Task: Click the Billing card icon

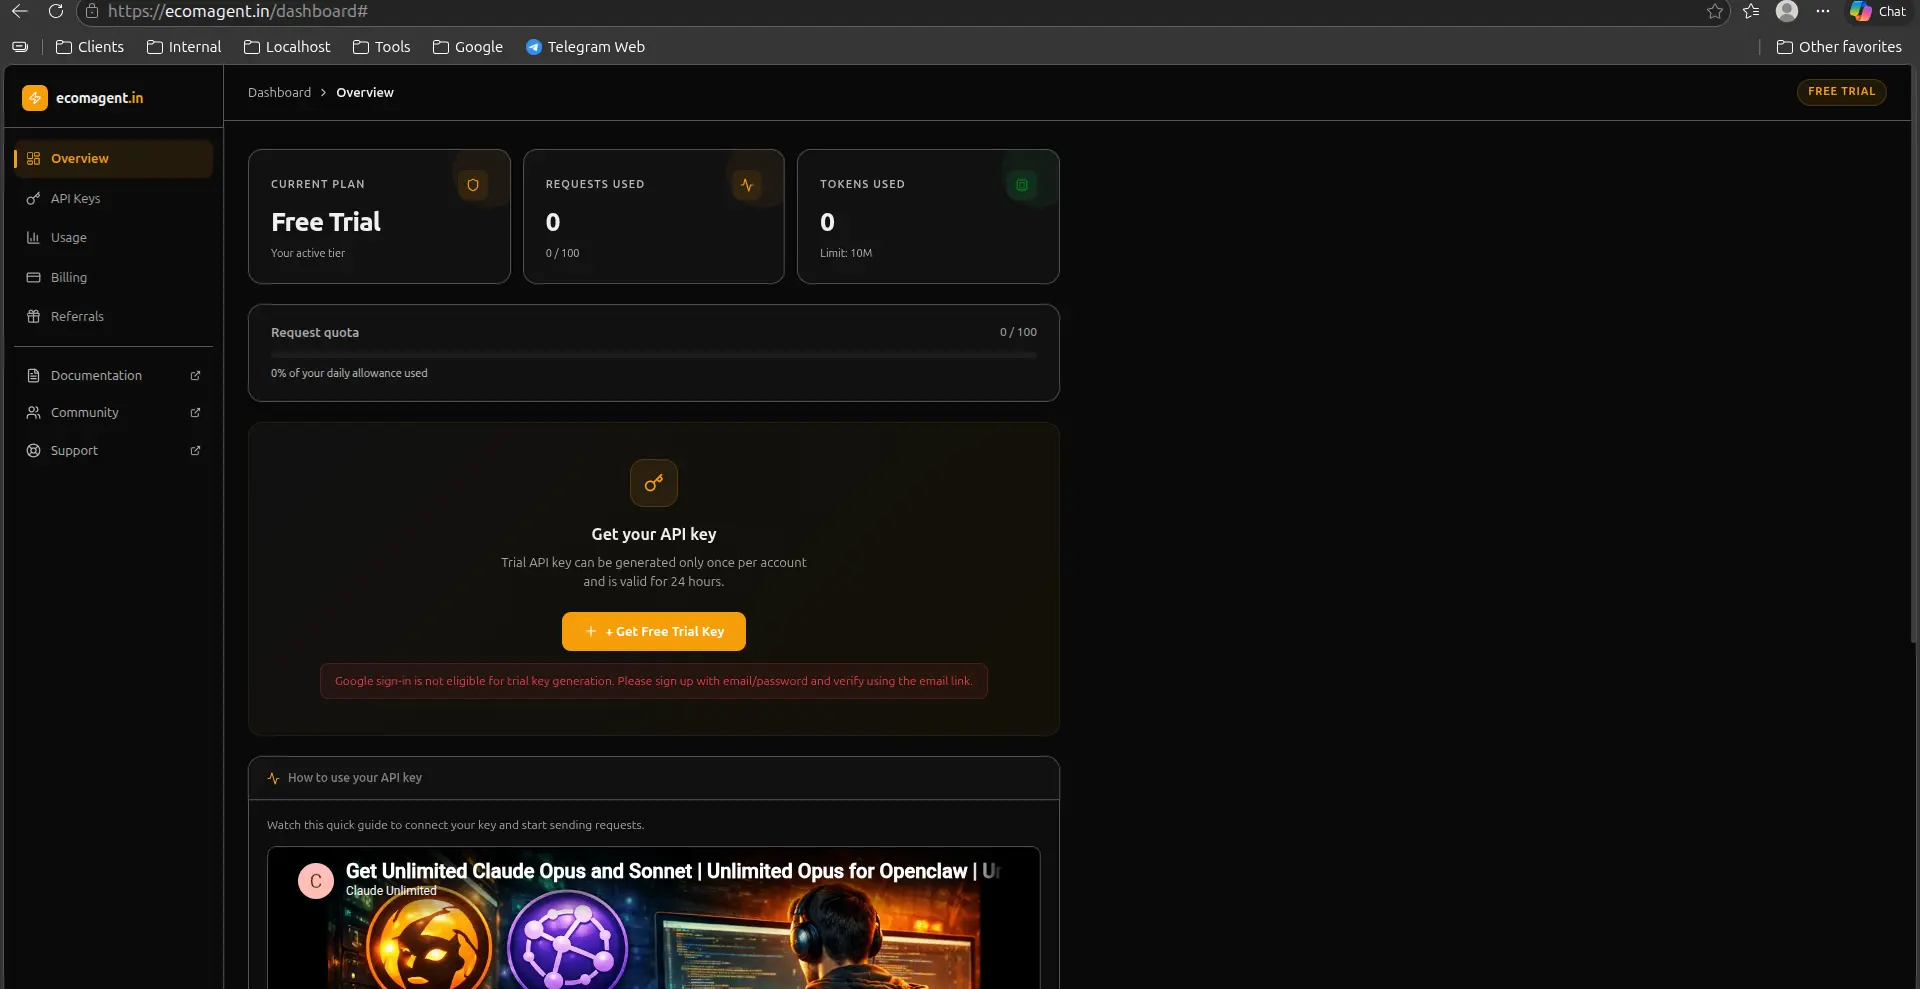Action: (33, 277)
